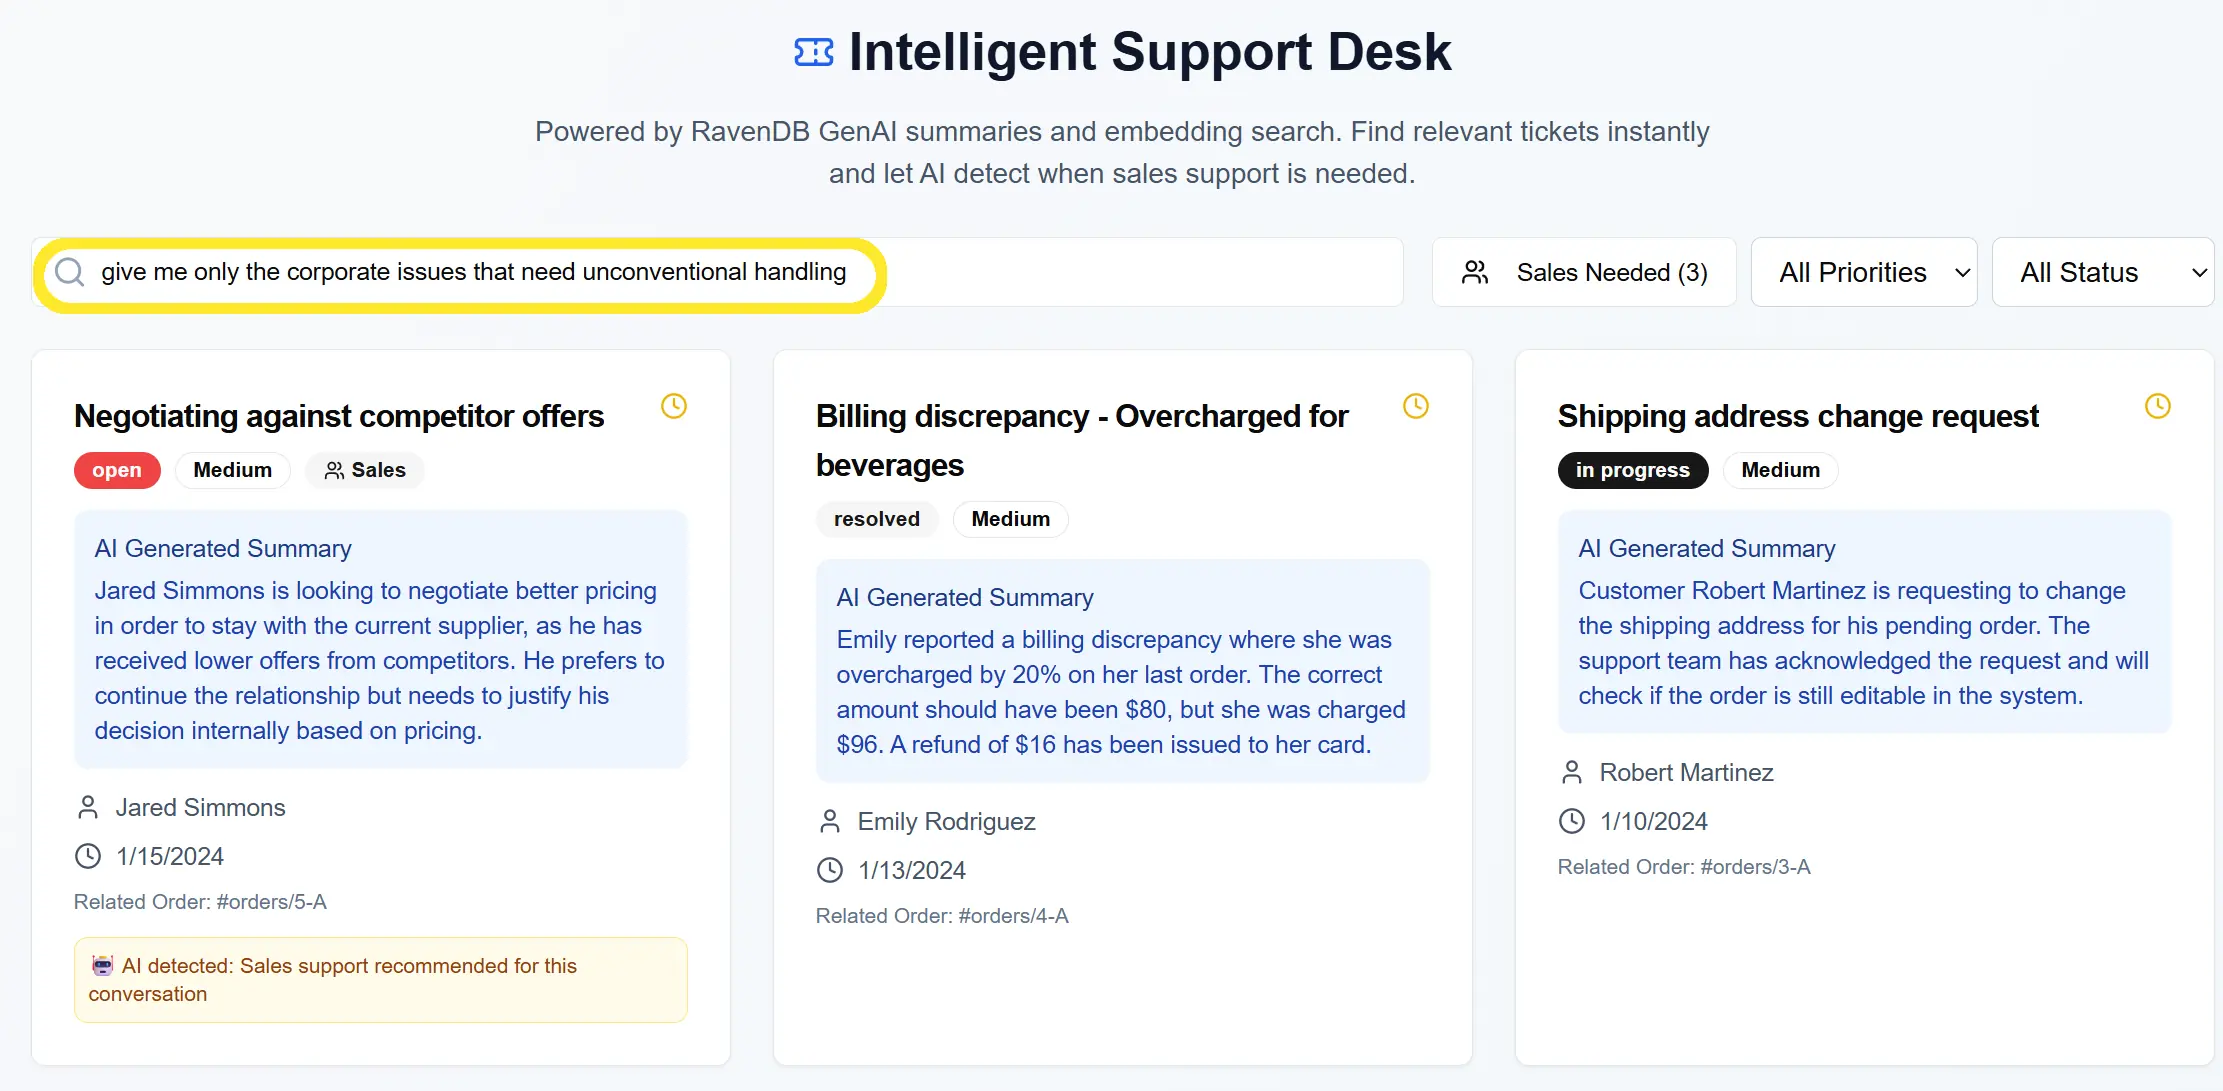
Task: Click clock icon on Negotiating against competitor card
Action: (674, 406)
